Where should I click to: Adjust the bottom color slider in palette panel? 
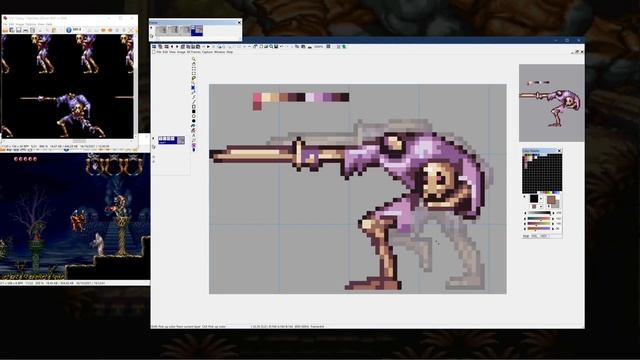539,229
